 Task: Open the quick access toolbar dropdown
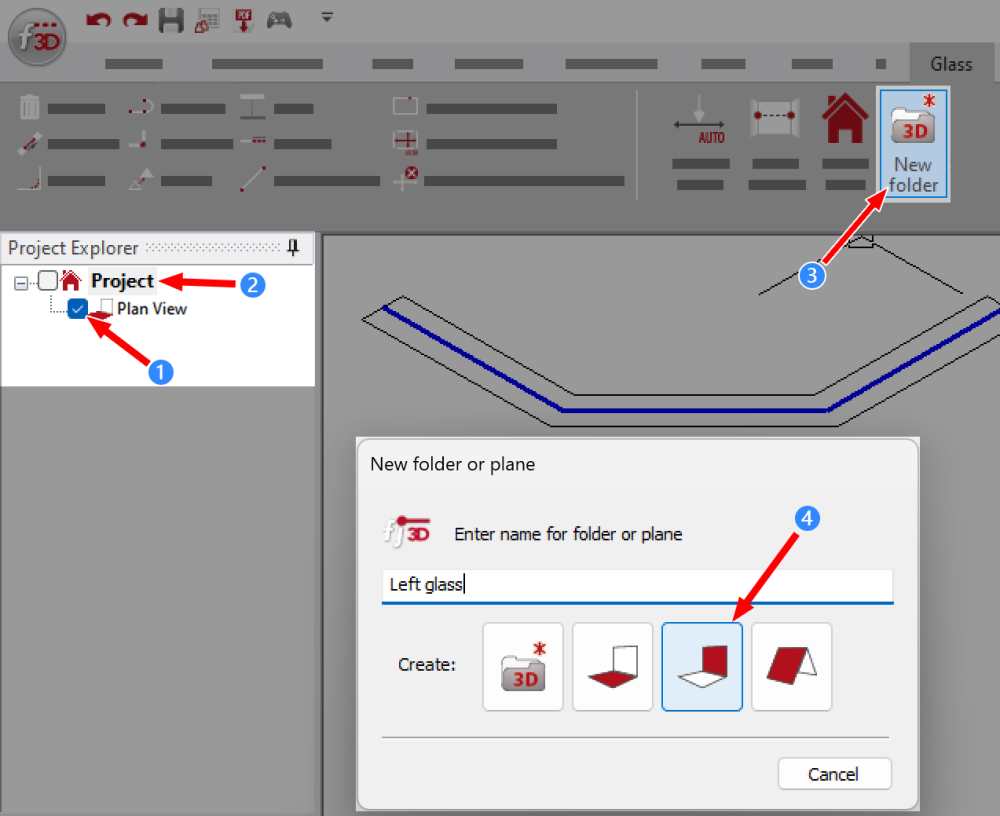click(326, 17)
